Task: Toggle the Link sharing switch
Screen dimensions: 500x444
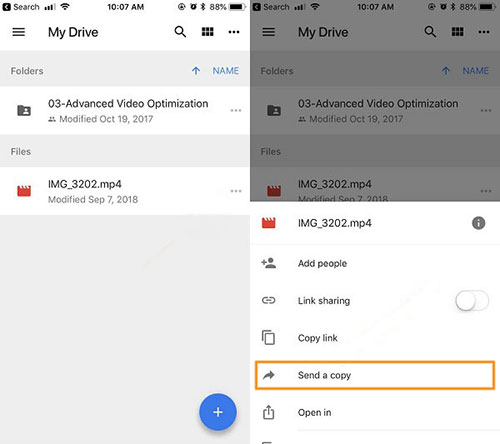Action: point(472,301)
